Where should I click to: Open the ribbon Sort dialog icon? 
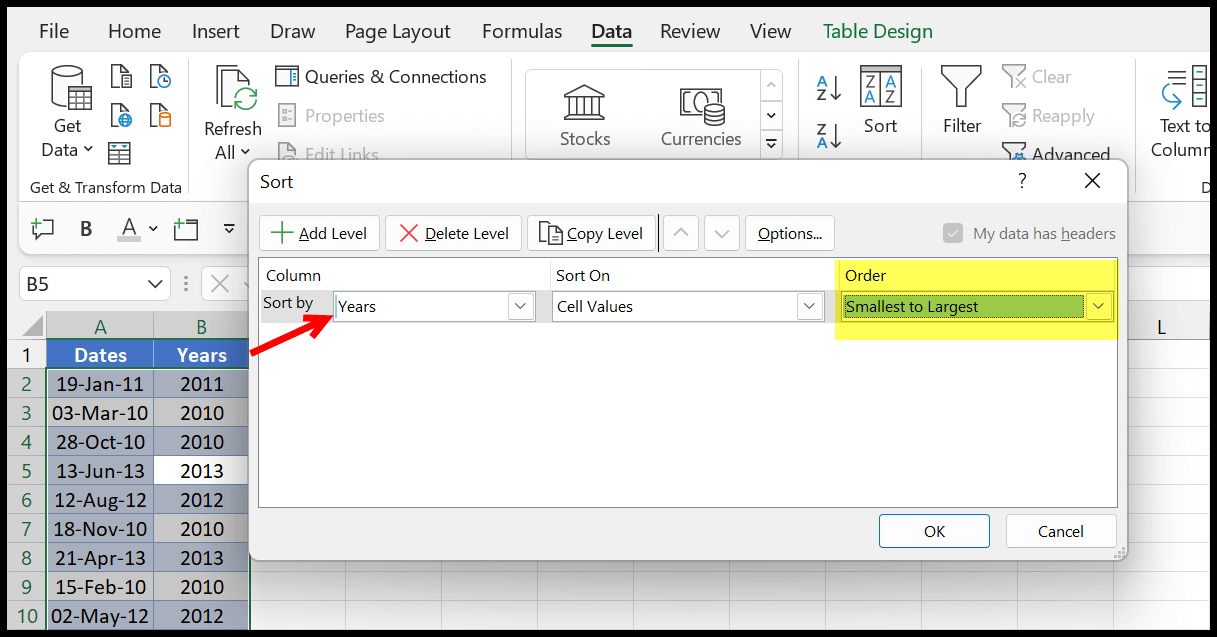881,87
